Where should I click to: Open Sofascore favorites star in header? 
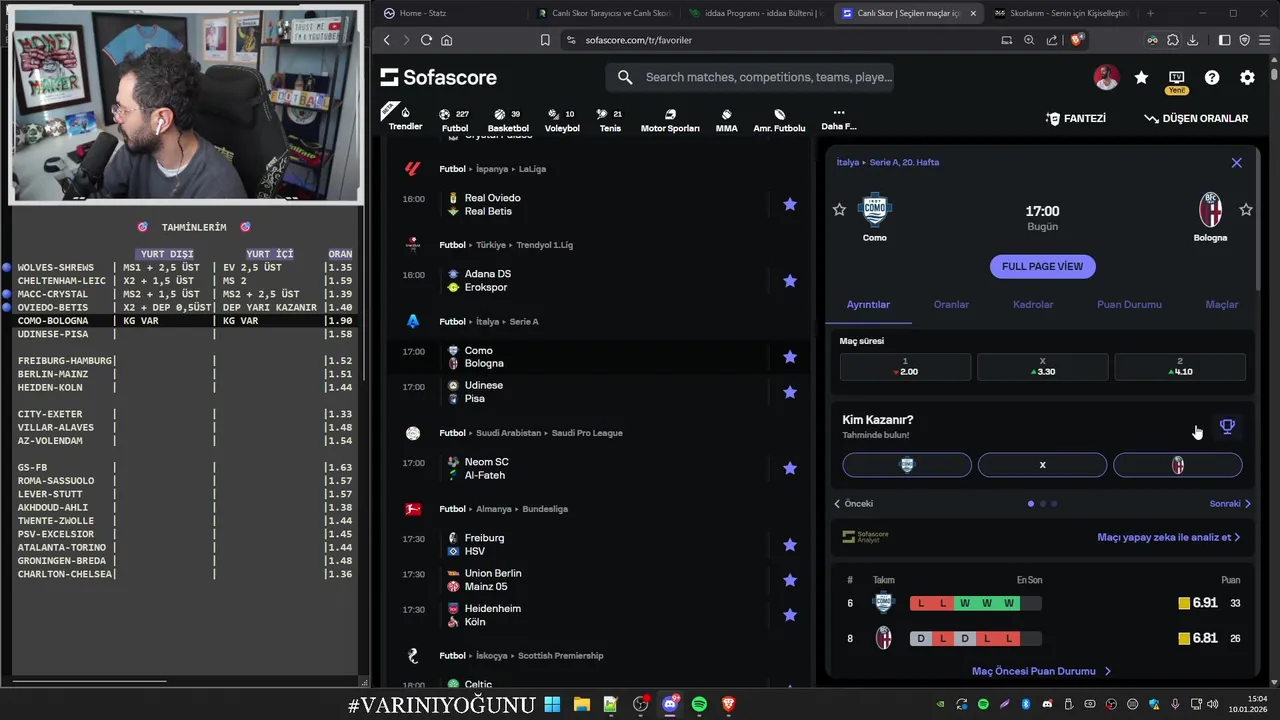point(1141,77)
